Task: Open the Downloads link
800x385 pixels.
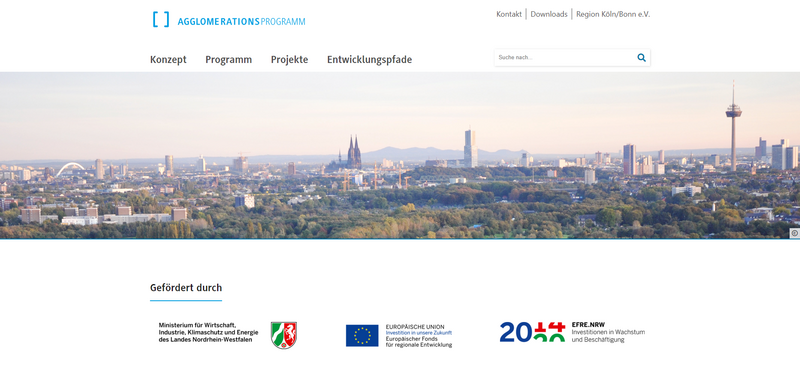Action: [x=549, y=14]
